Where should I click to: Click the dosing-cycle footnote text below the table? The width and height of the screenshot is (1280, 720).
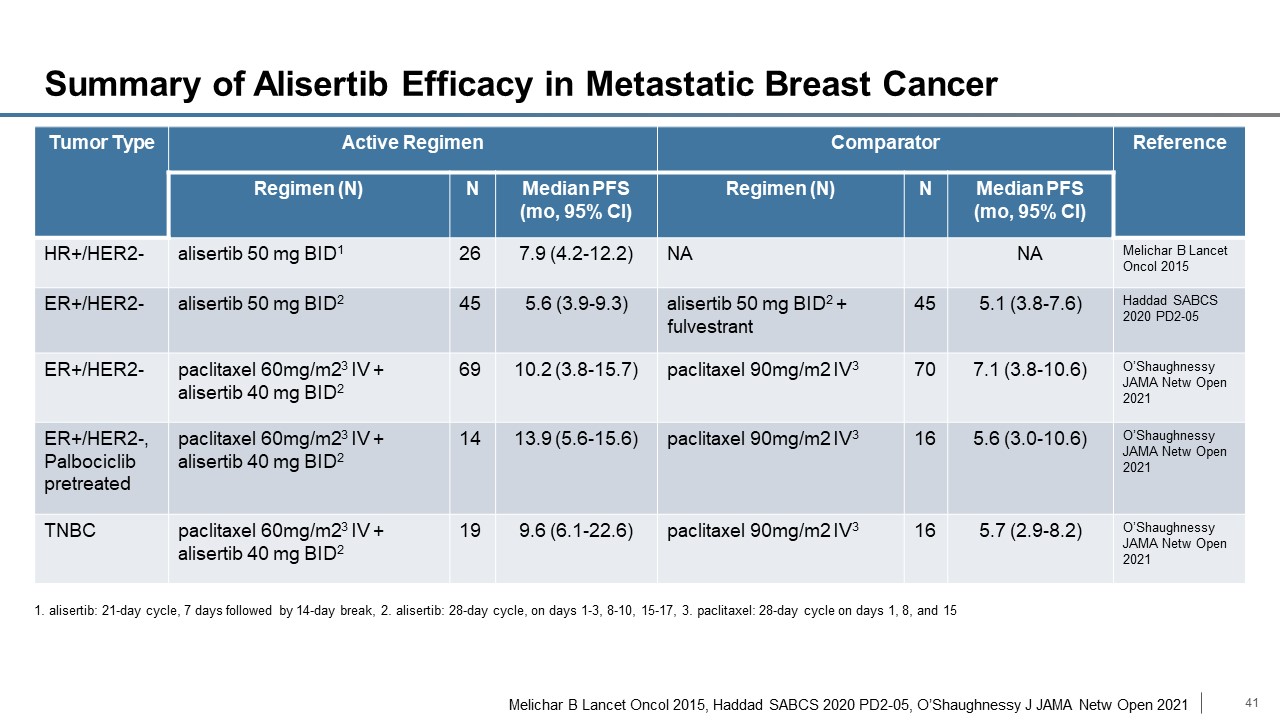tap(495, 610)
